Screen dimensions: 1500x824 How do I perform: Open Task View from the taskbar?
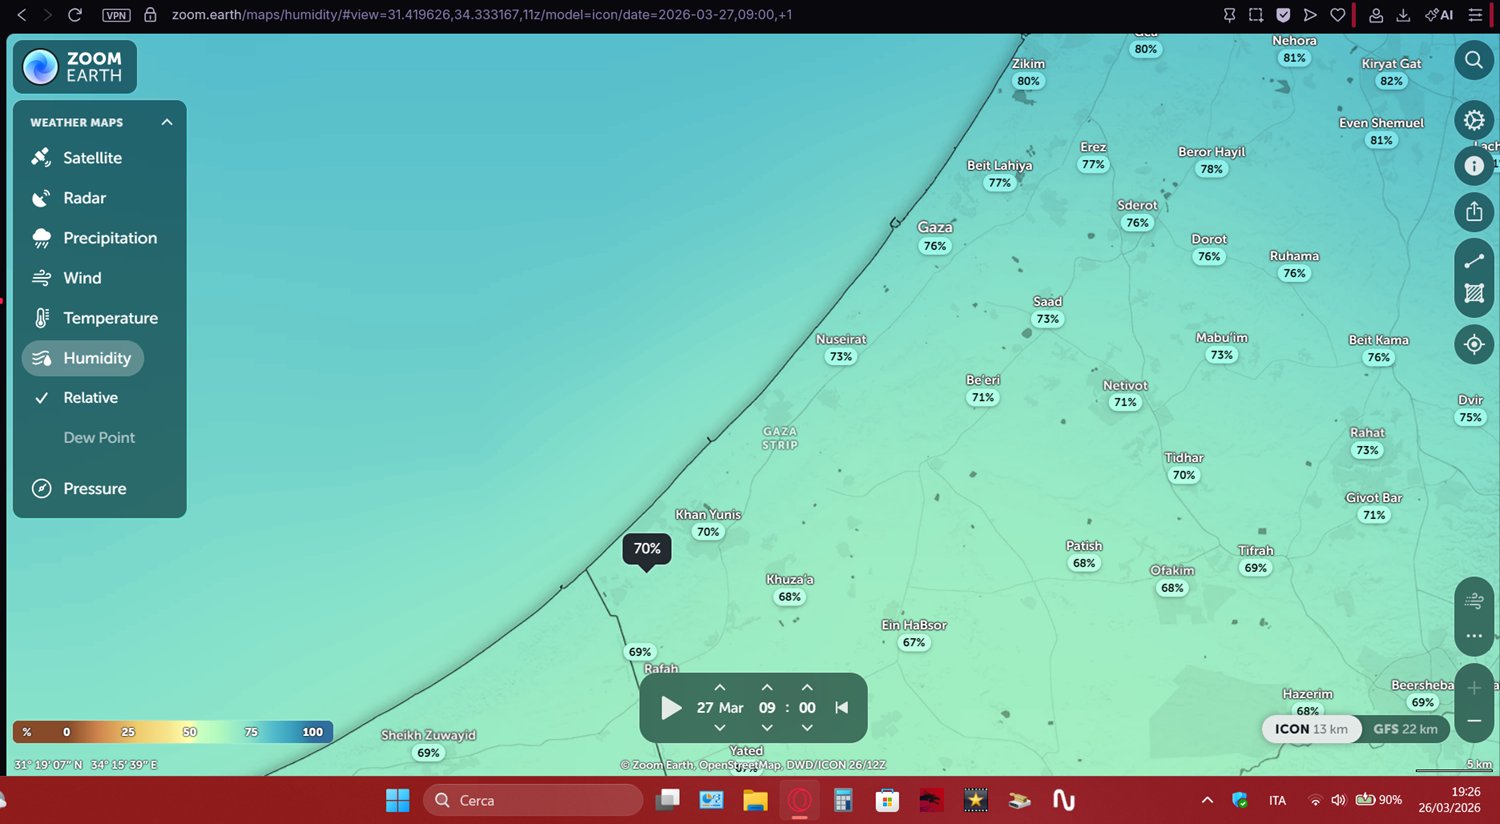coord(667,800)
